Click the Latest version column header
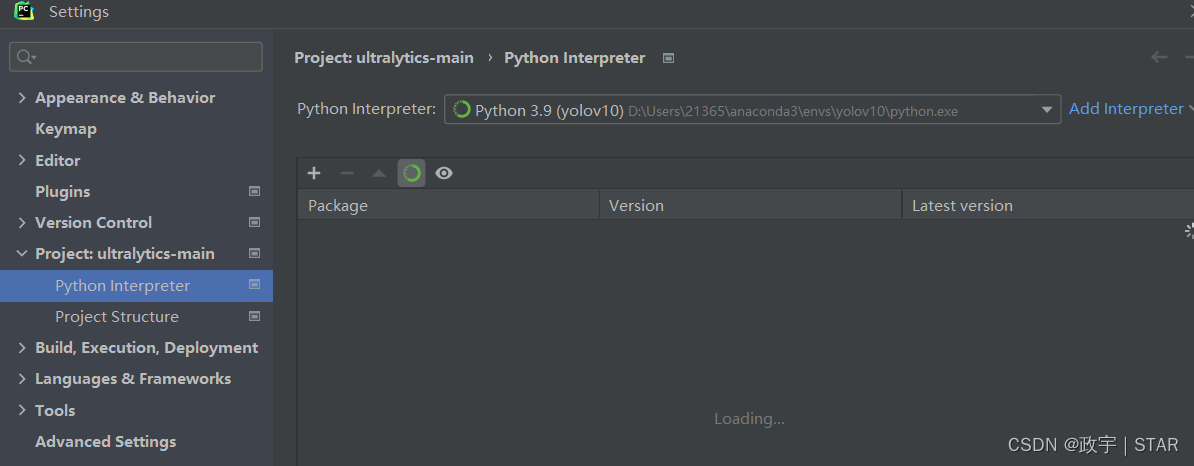Image resolution: width=1194 pixels, height=466 pixels. tap(1048, 206)
